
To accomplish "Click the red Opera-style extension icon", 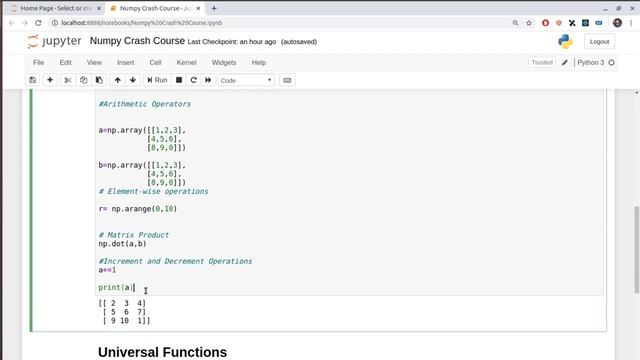I will 545,23.
